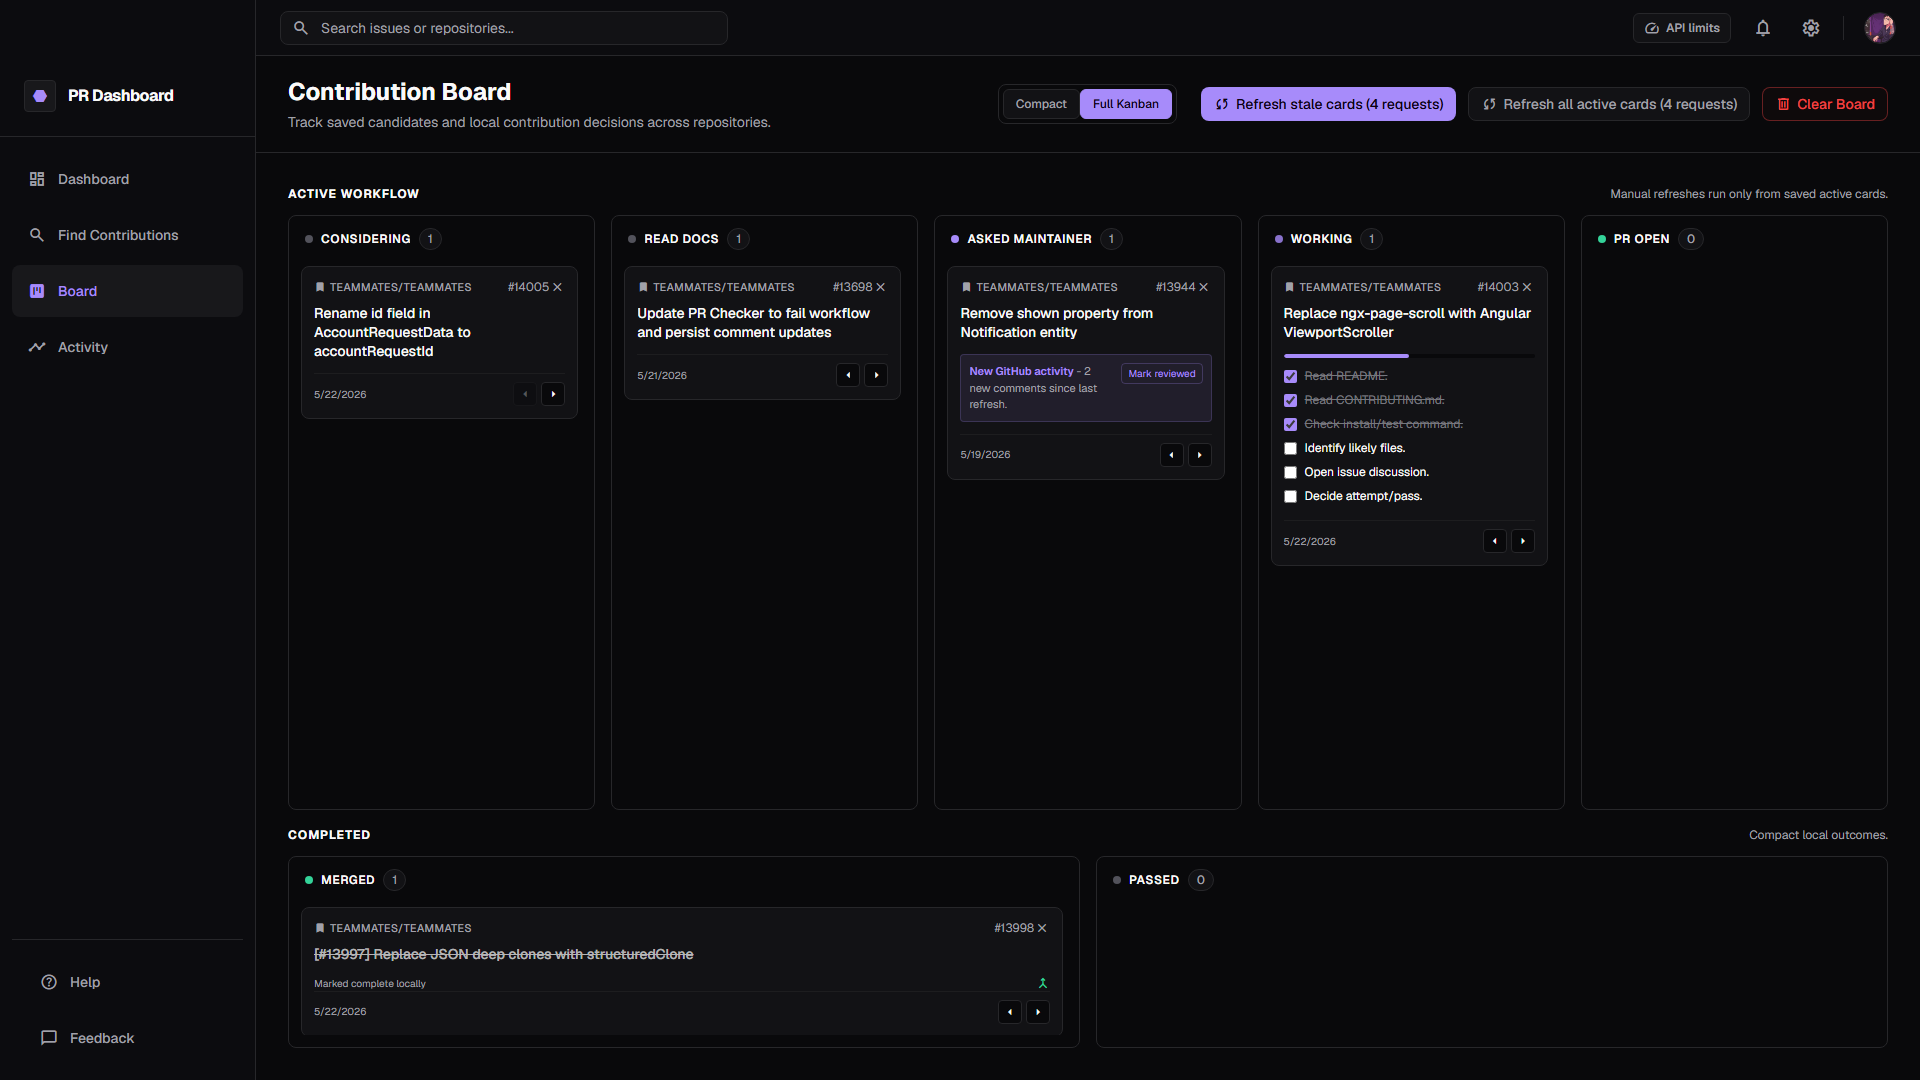The height and width of the screenshot is (1080, 1920).
Task: Click the PR Dashboard logo icon
Action: tap(40, 96)
